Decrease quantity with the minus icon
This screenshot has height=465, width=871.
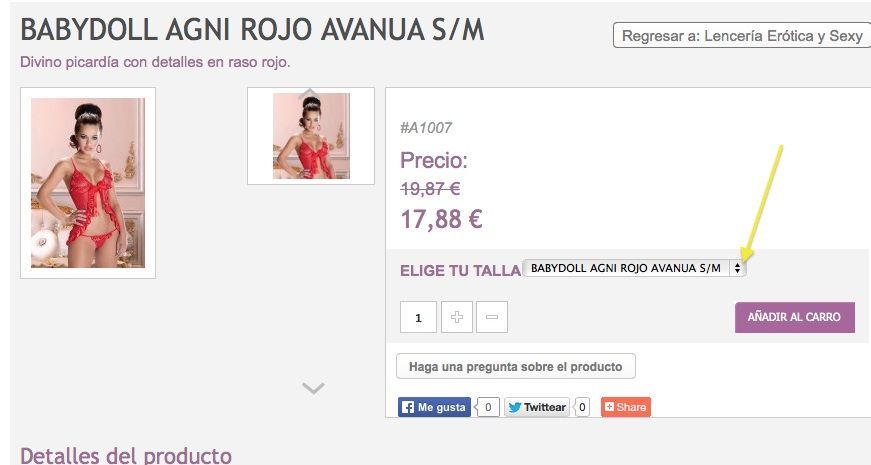(492, 317)
